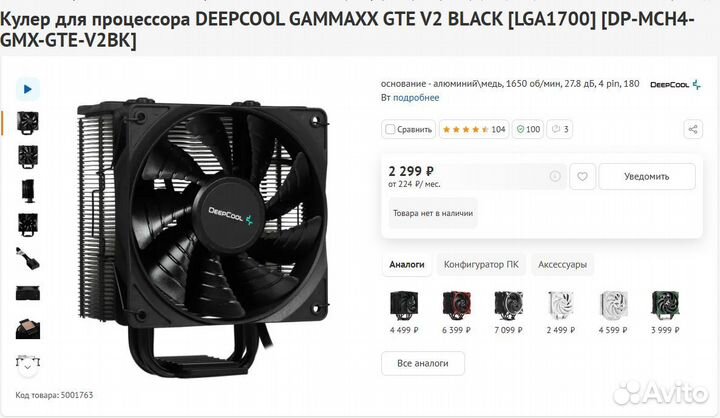Open the white cooler priced 2 499 ₽
This screenshot has width=720, height=418.
(x=561, y=312)
